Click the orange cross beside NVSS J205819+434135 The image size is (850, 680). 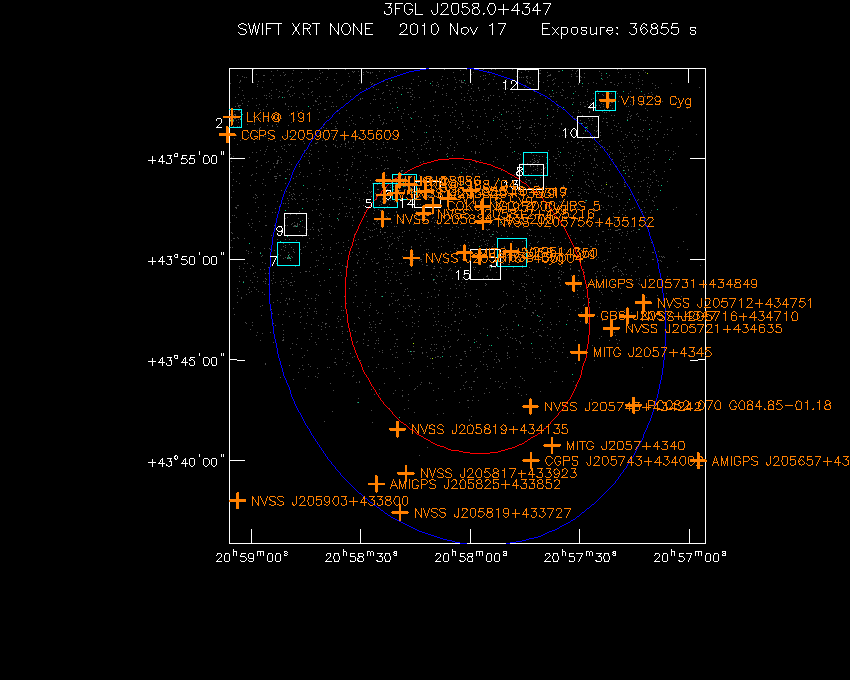point(397,429)
